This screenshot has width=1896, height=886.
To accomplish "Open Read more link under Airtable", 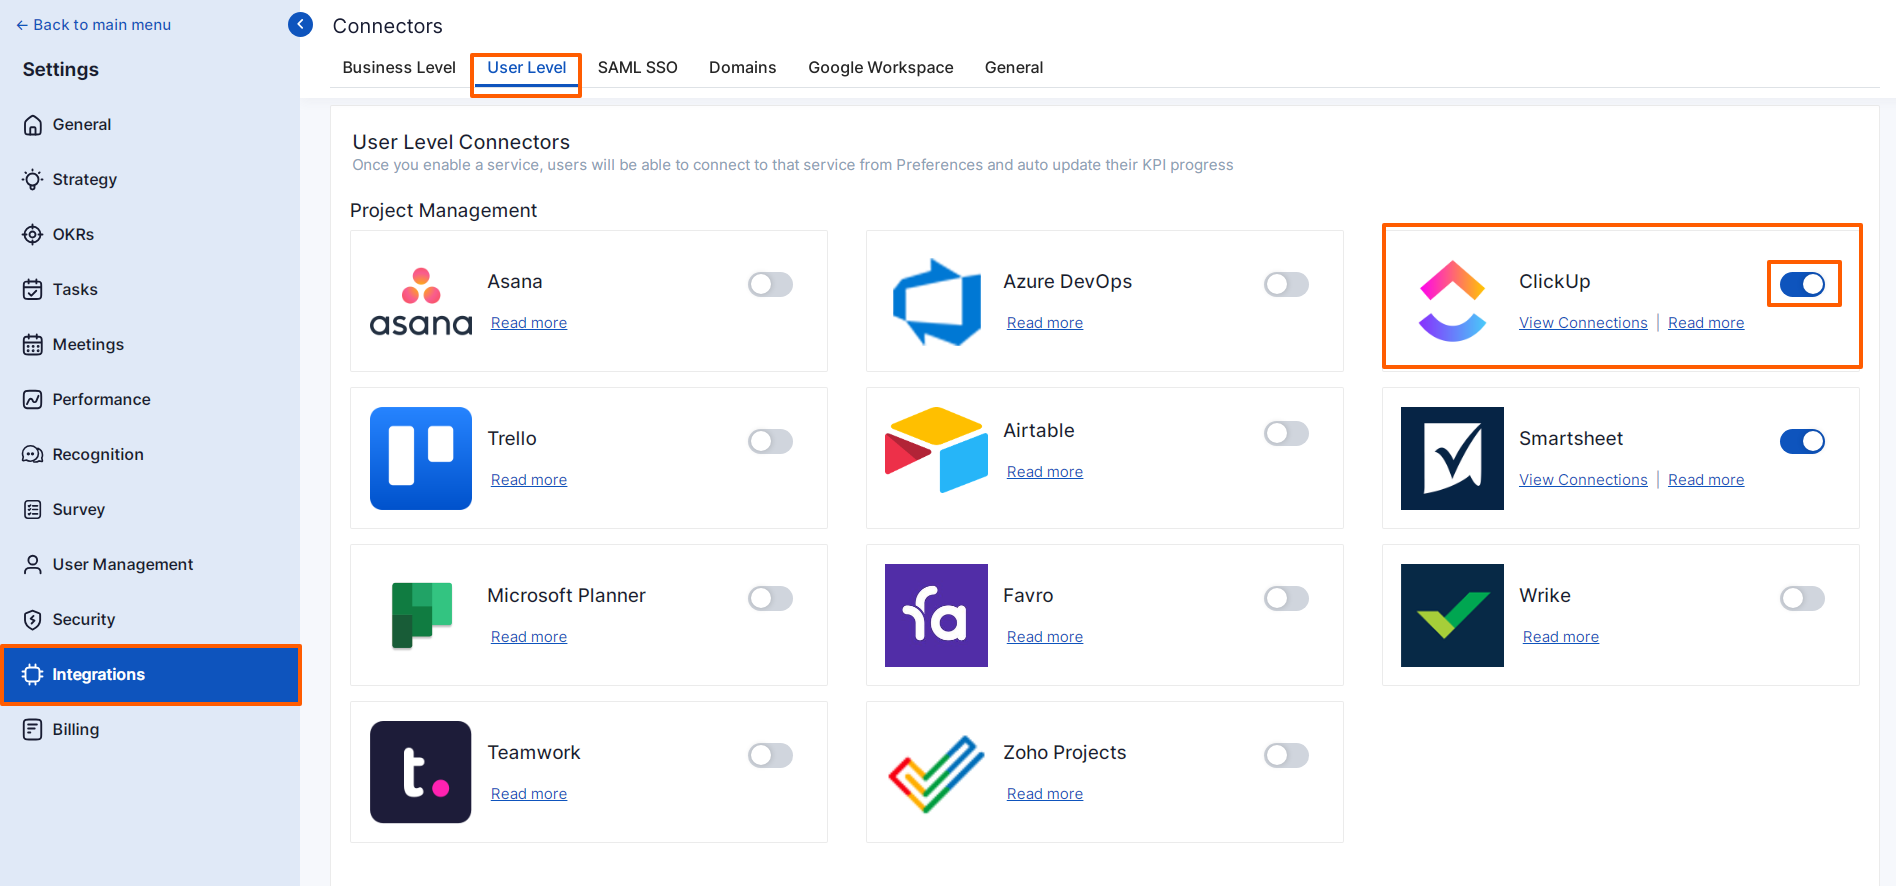I will coord(1045,472).
